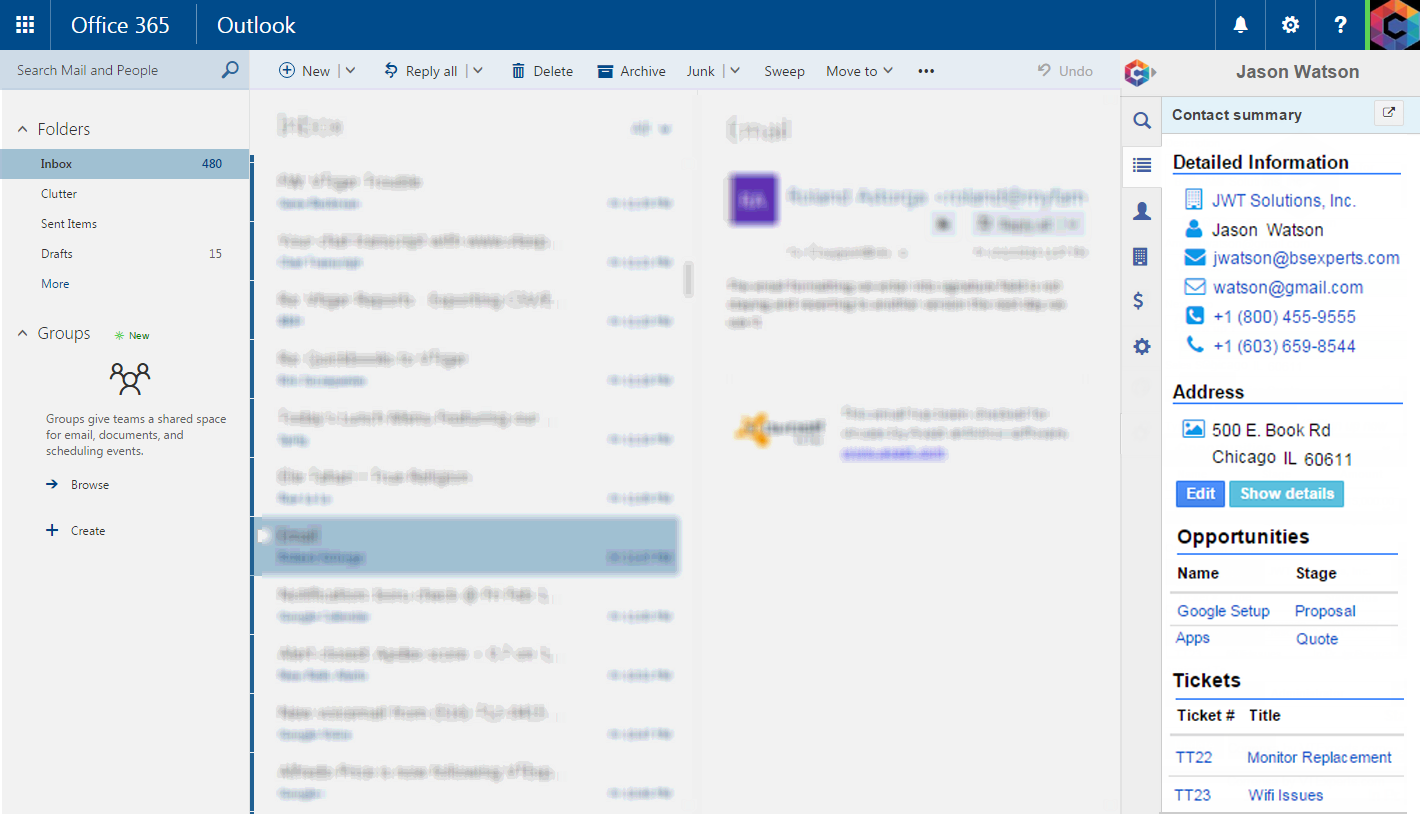Select the Drafts folder
This screenshot has width=1420, height=814.
(x=57, y=254)
